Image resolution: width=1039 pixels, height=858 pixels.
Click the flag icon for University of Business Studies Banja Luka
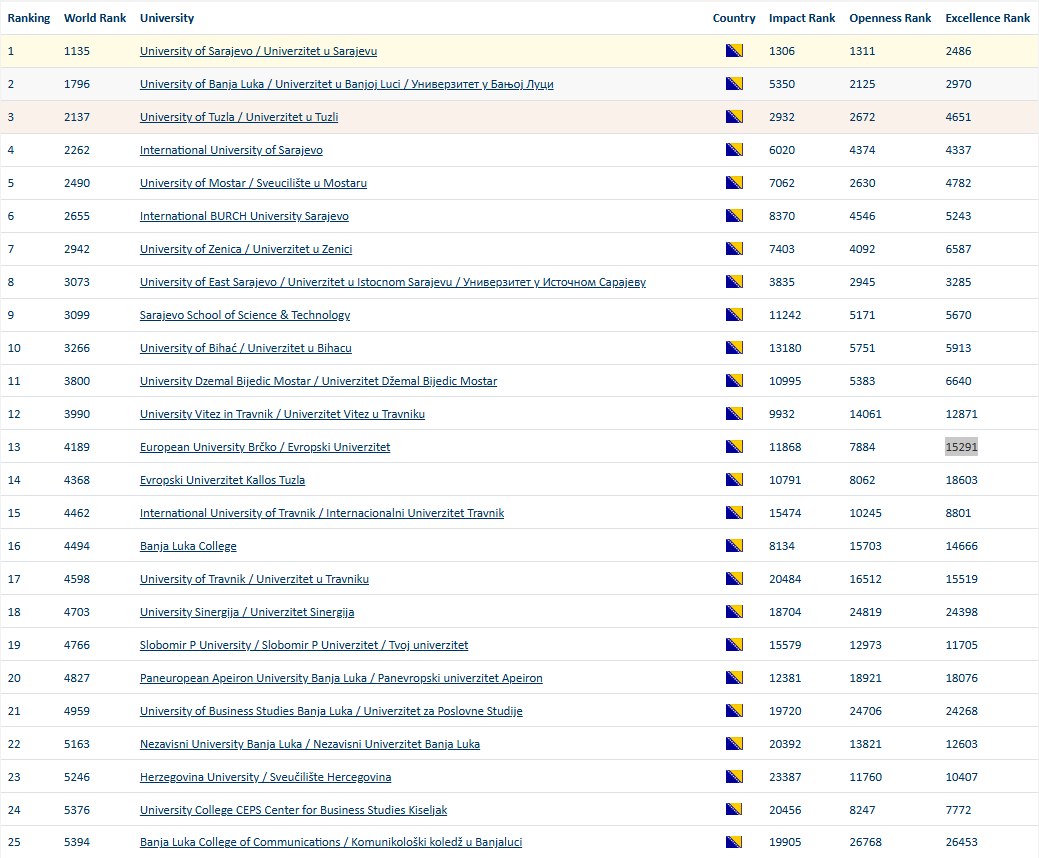[x=734, y=710]
